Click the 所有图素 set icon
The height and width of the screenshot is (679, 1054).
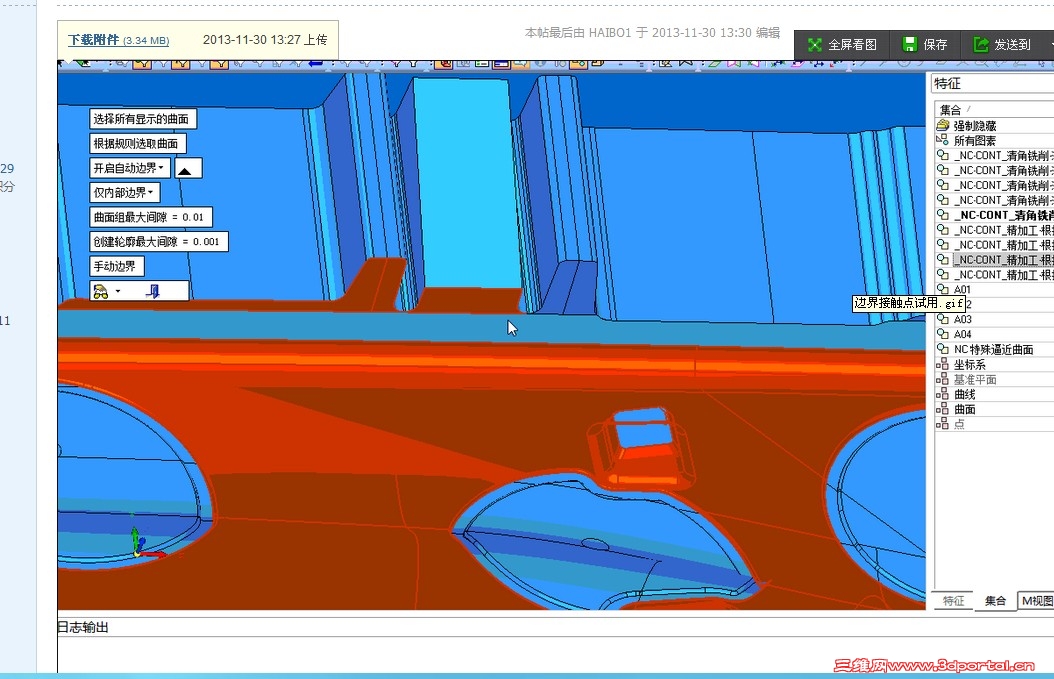click(x=942, y=141)
